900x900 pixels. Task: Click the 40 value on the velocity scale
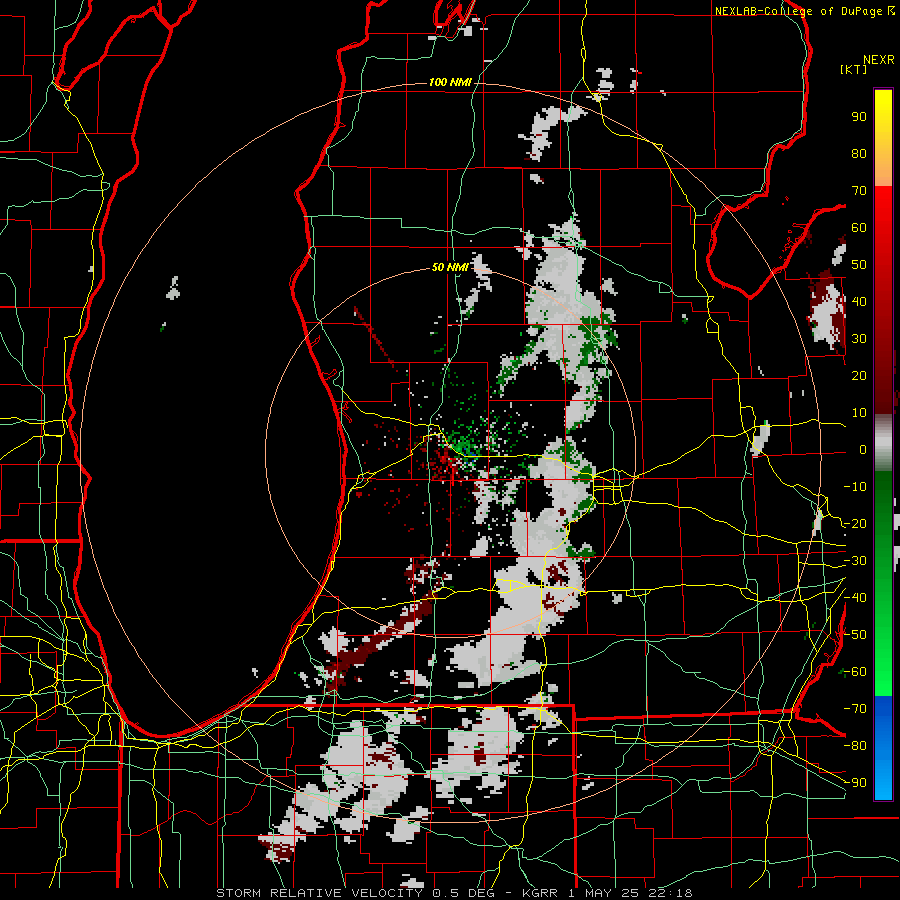(859, 301)
